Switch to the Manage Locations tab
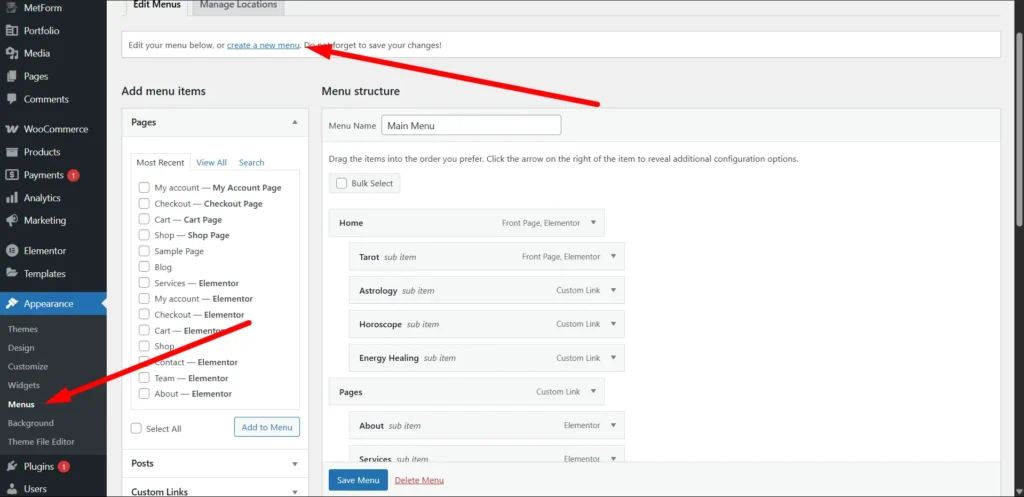The width and height of the screenshot is (1024, 497). [x=237, y=6]
